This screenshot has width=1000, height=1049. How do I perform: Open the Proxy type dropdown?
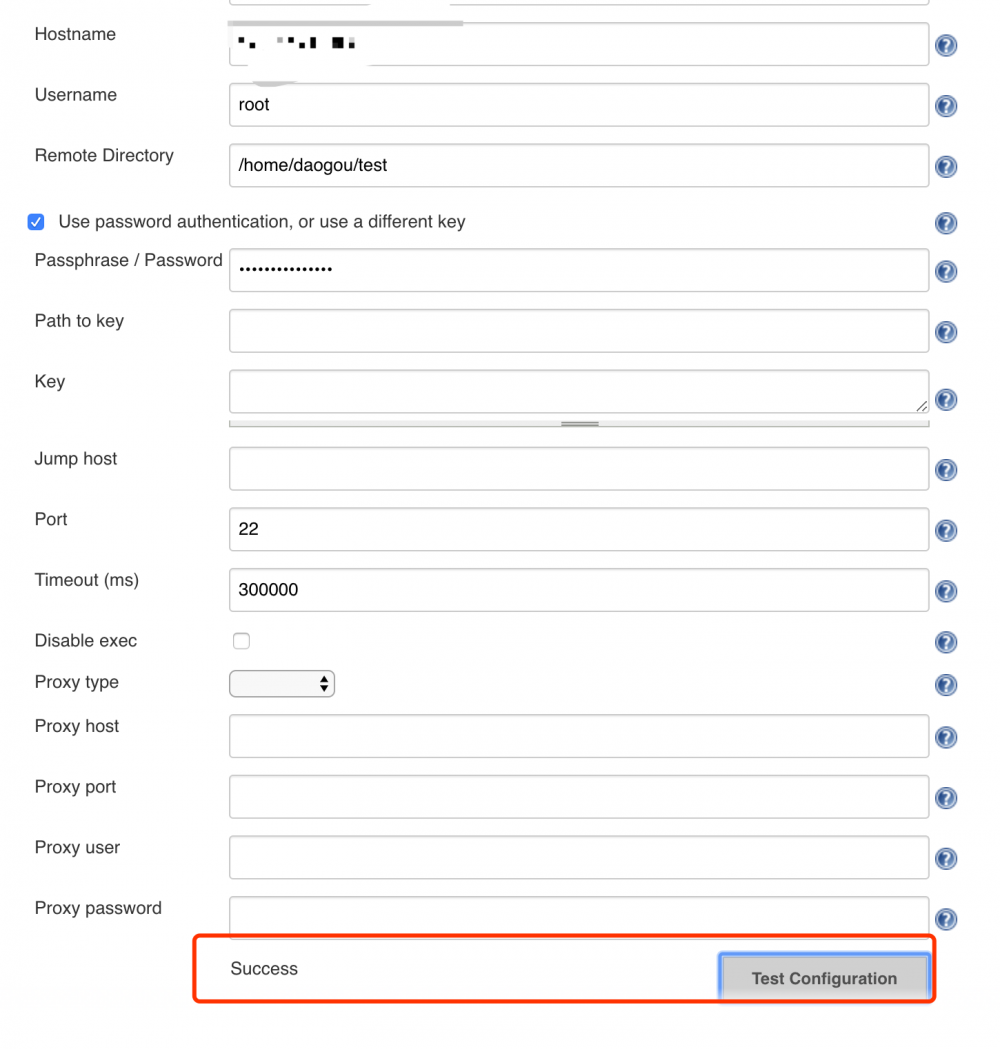[x=282, y=683]
